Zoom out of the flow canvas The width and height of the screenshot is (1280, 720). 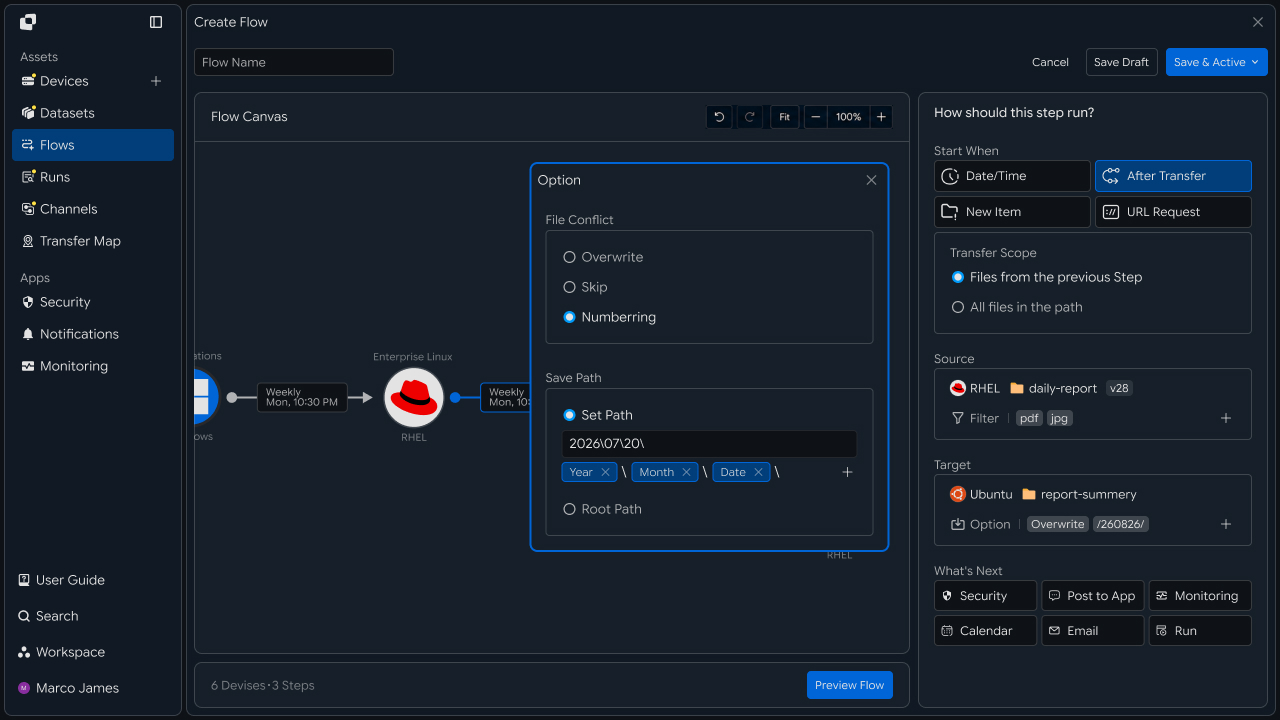coord(816,117)
